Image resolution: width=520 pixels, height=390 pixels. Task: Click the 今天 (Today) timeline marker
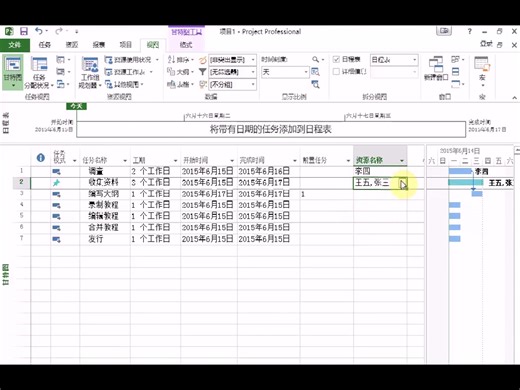(76, 106)
